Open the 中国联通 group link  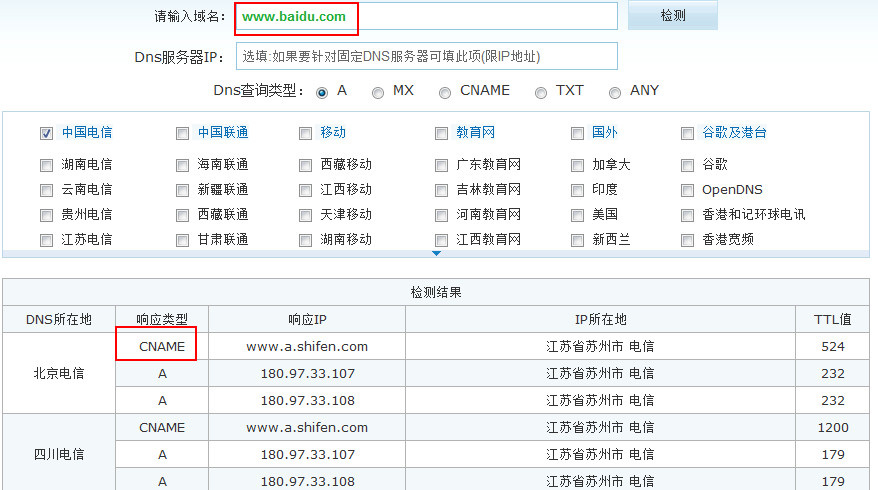(x=223, y=133)
